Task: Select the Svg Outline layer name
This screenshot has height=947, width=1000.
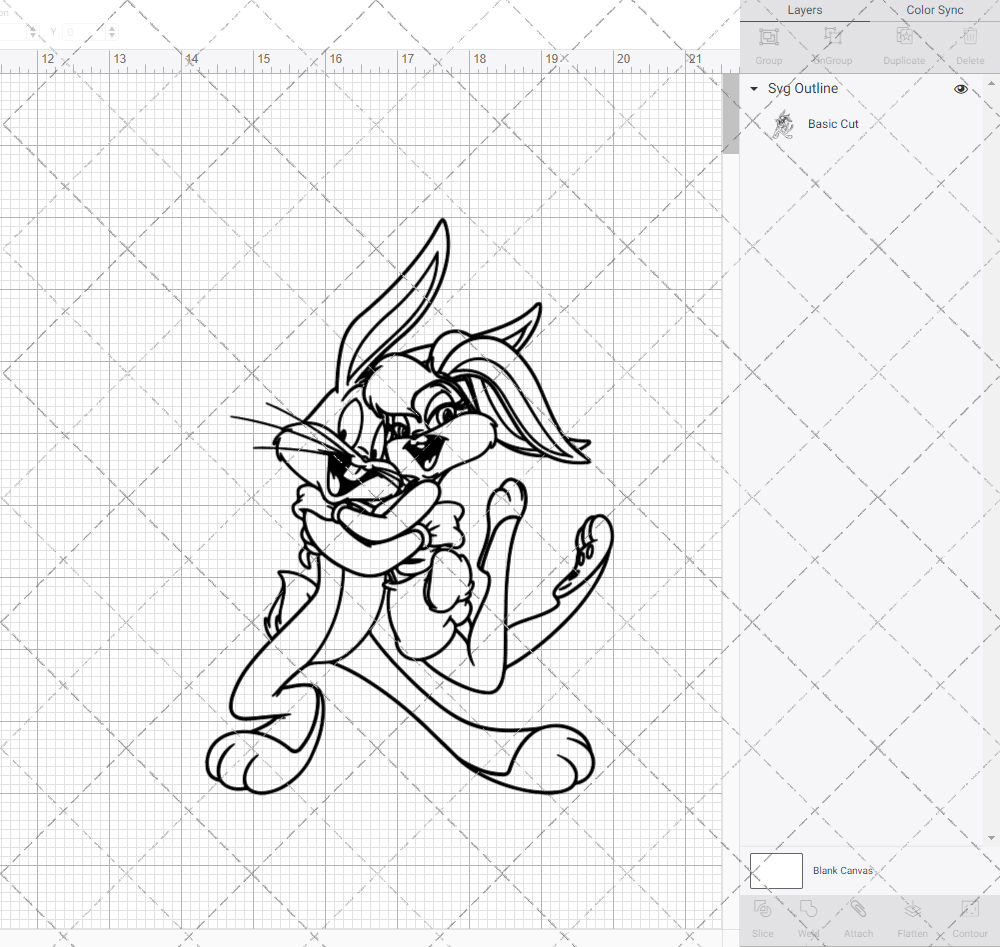Action: coord(802,89)
